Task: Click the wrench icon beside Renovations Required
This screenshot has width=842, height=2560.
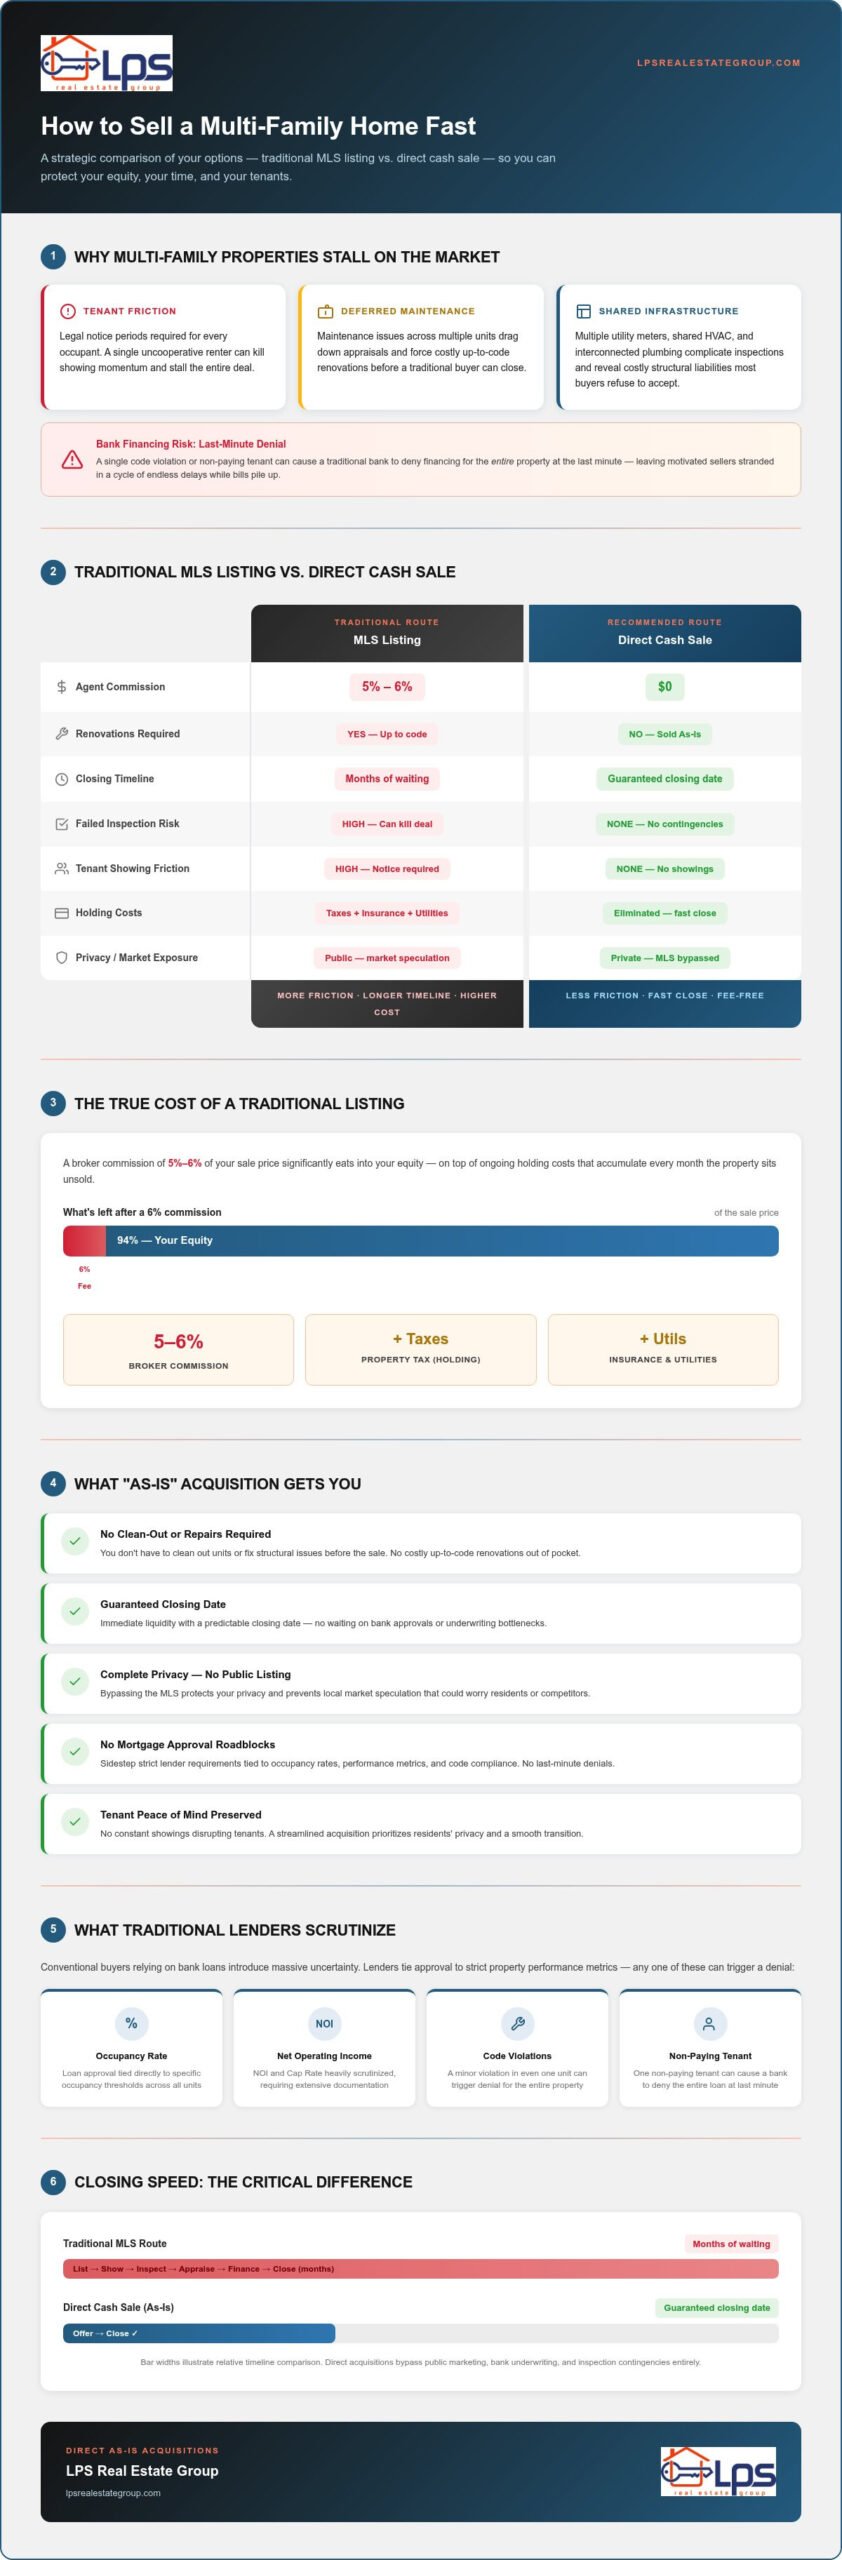Action: [x=62, y=734]
